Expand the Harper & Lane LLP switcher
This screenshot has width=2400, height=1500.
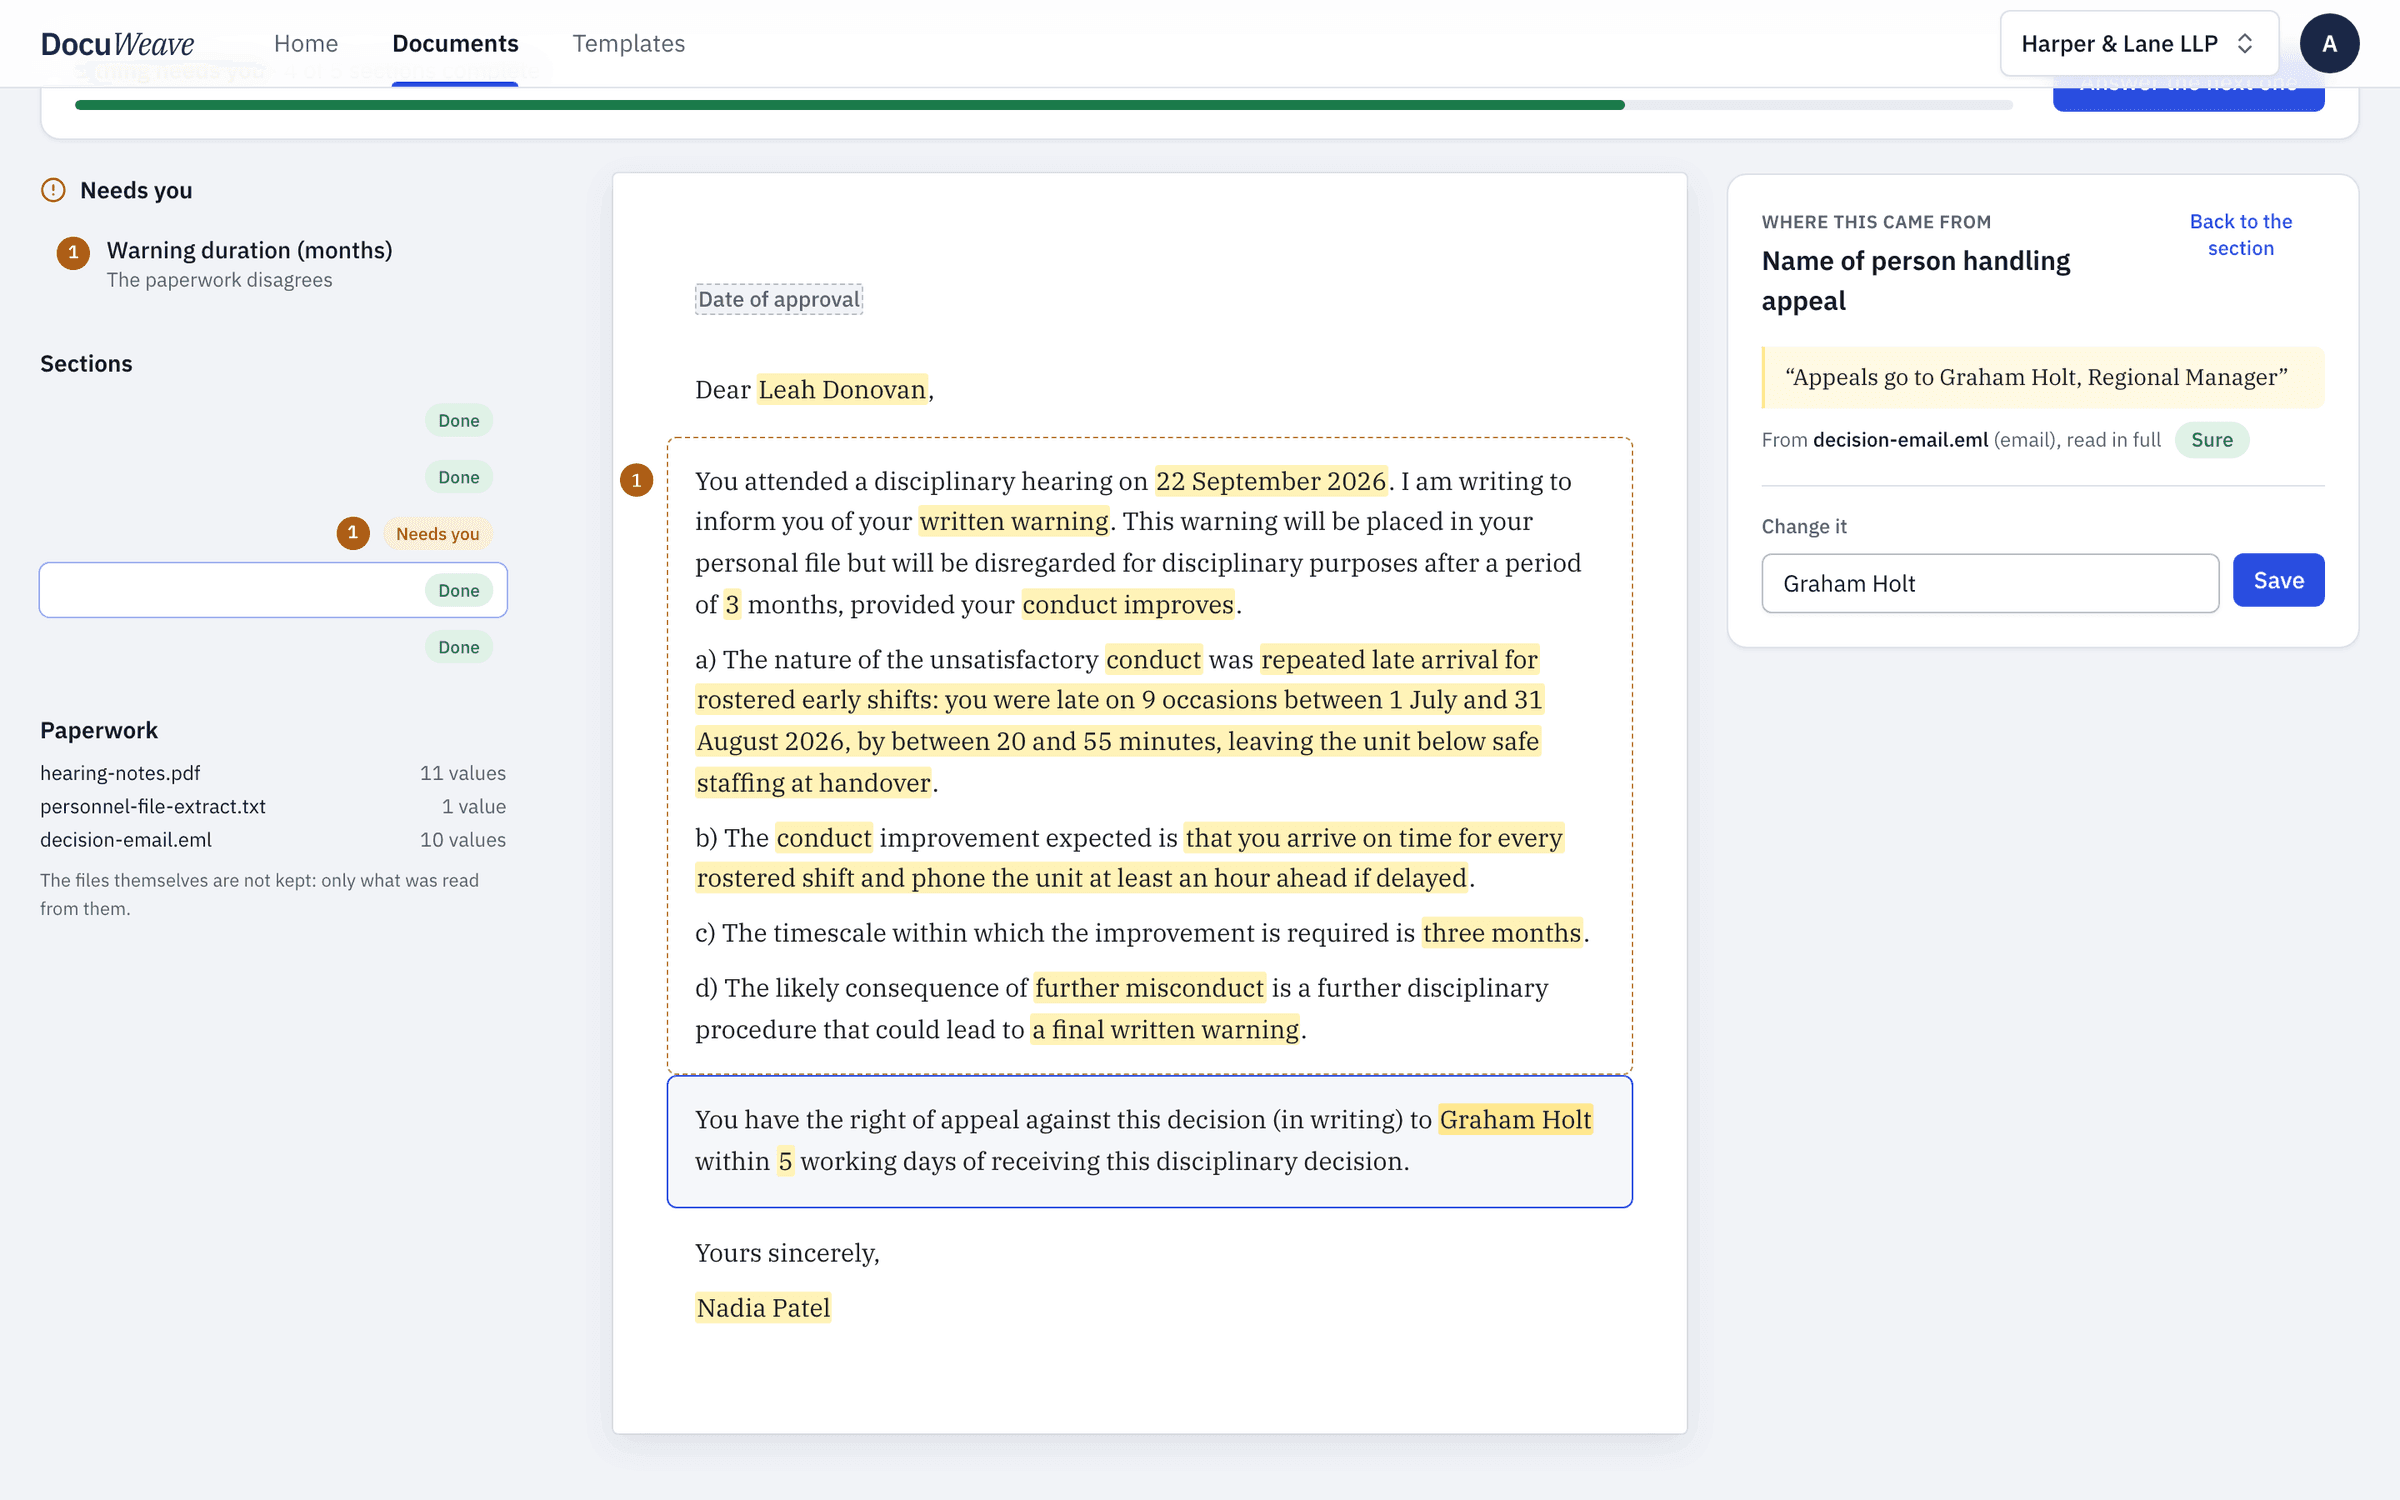[2139, 44]
